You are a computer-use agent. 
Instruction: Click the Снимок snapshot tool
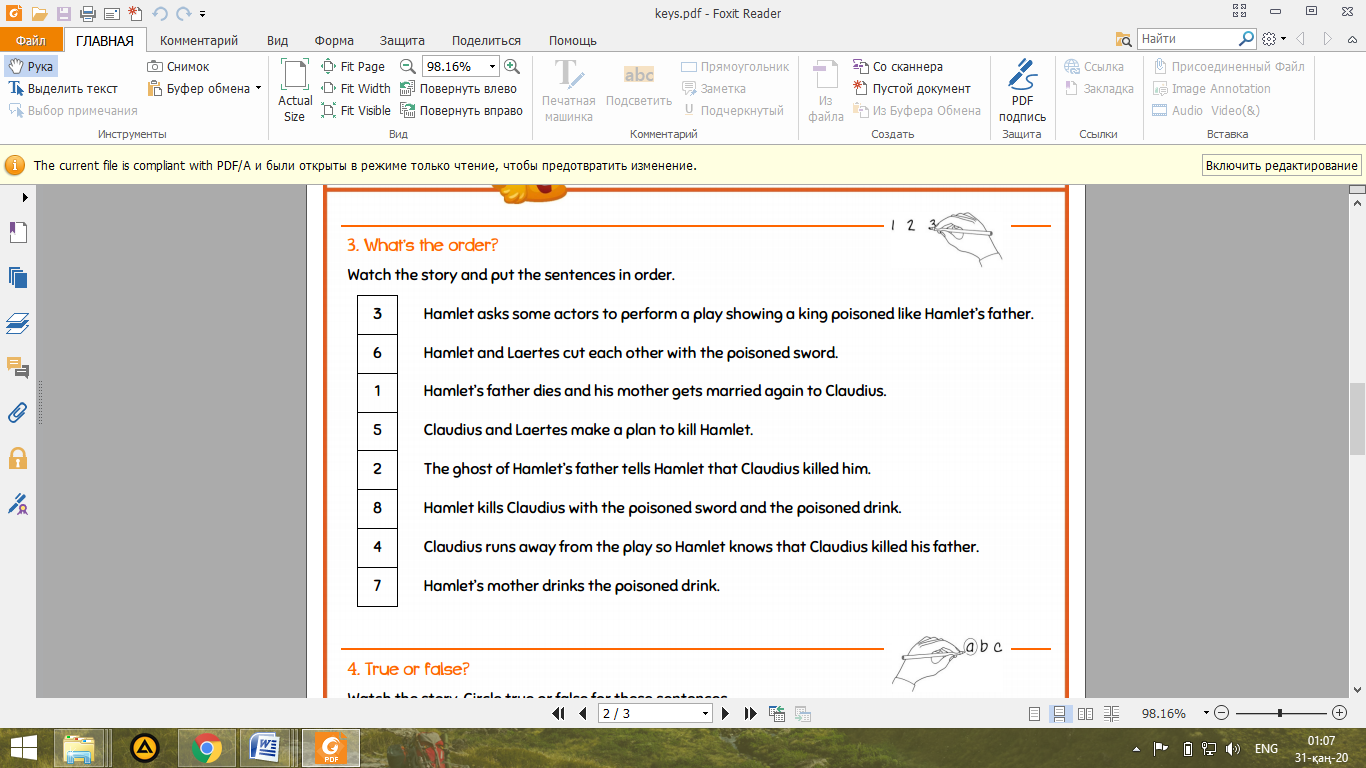(178, 66)
